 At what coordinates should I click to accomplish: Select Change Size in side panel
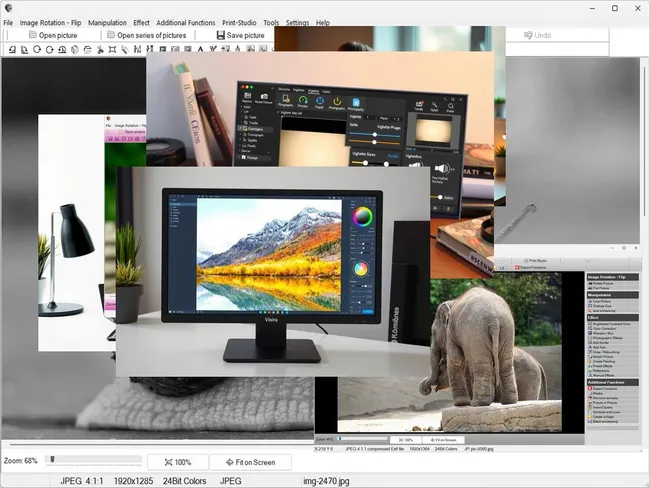[601, 306]
